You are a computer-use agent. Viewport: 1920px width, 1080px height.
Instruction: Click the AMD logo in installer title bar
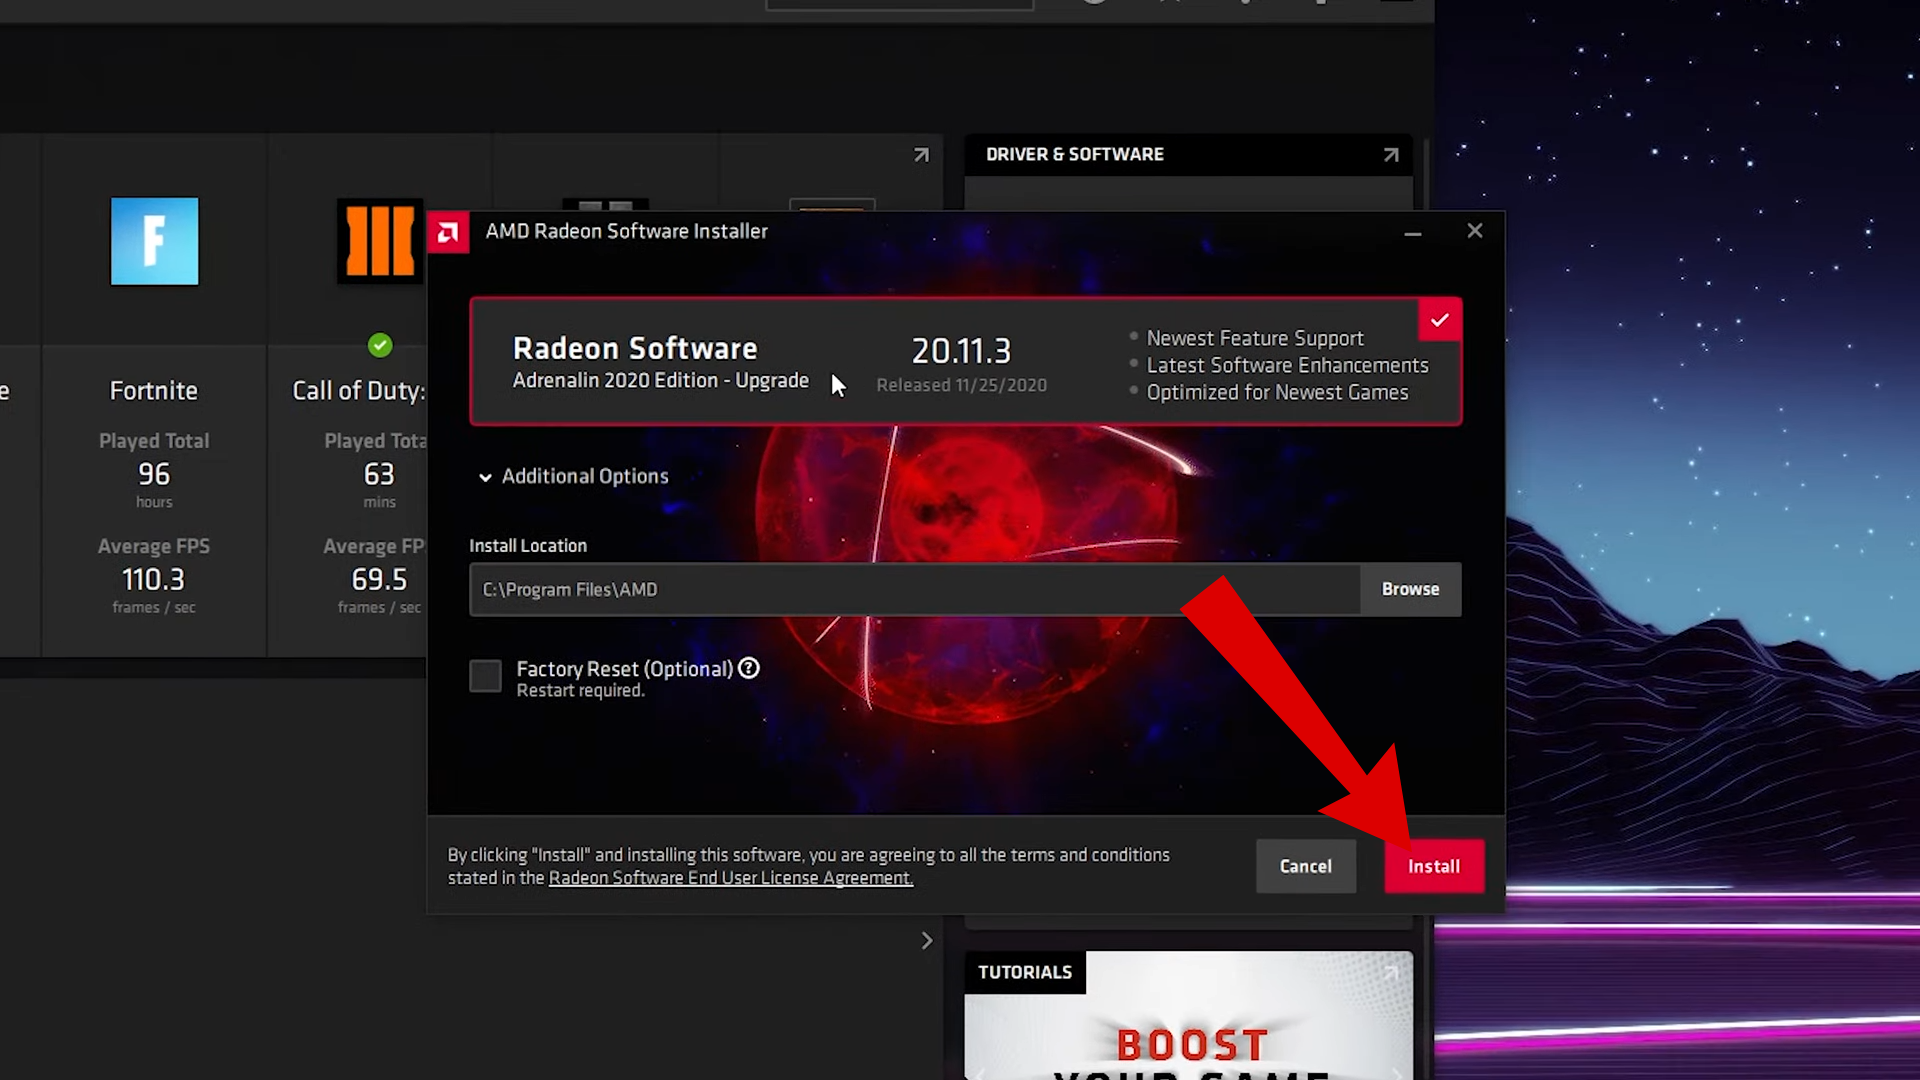pyautogui.click(x=448, y=232)
